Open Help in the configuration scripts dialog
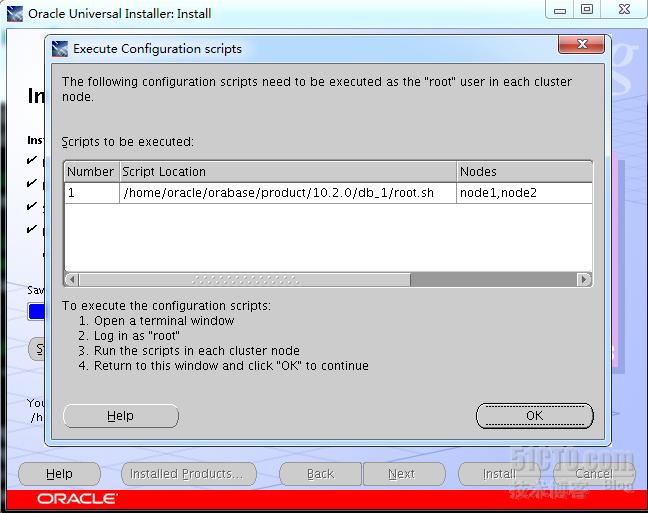648x513 pixels. click(120, 415)
